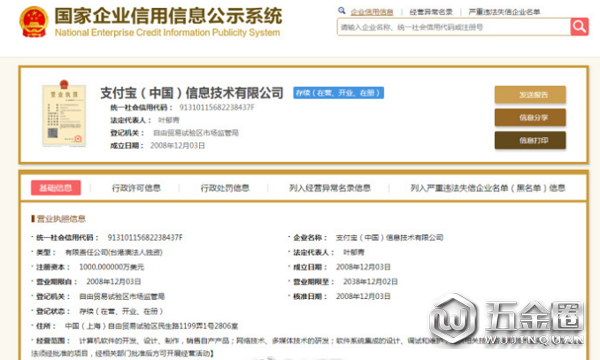600x360 pixels.
Task: Select the 经营异常名录 search category
Action: coord(431,12)
